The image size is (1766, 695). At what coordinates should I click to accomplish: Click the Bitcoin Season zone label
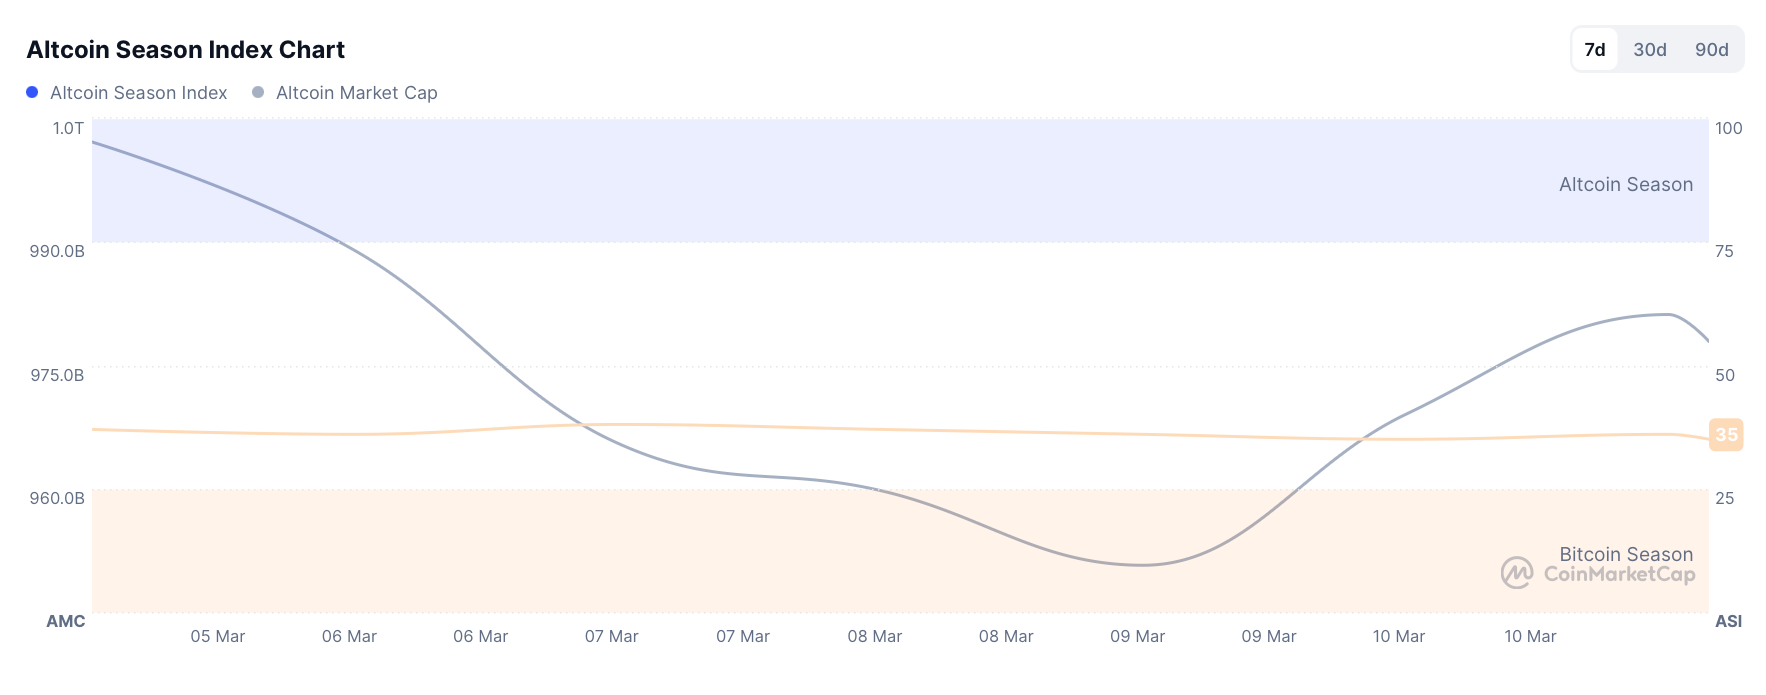tap(1626, 554)
